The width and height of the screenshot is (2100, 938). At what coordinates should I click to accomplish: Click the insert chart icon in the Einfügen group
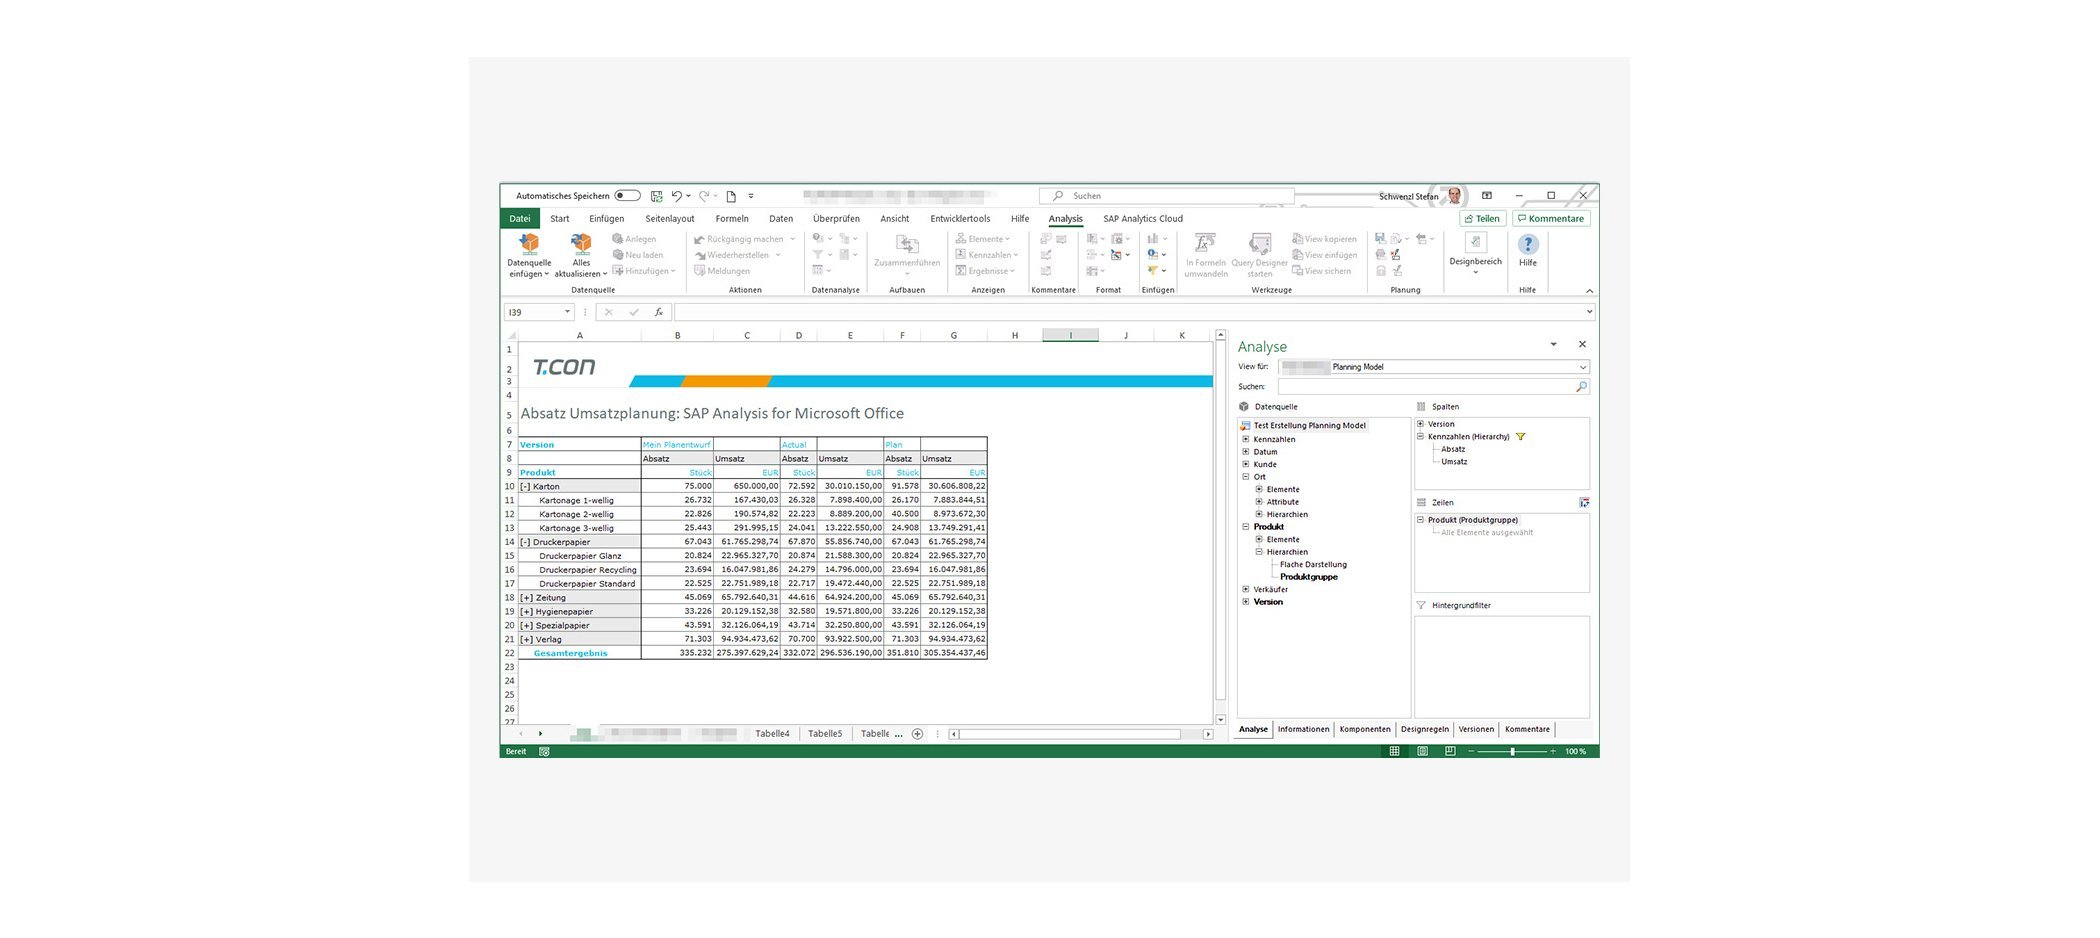(x=1153, y=239)
